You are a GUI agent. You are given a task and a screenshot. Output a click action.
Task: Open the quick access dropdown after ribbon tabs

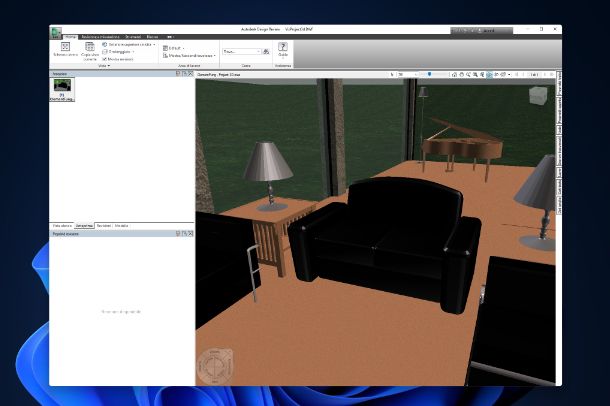[x=170, y=37]
